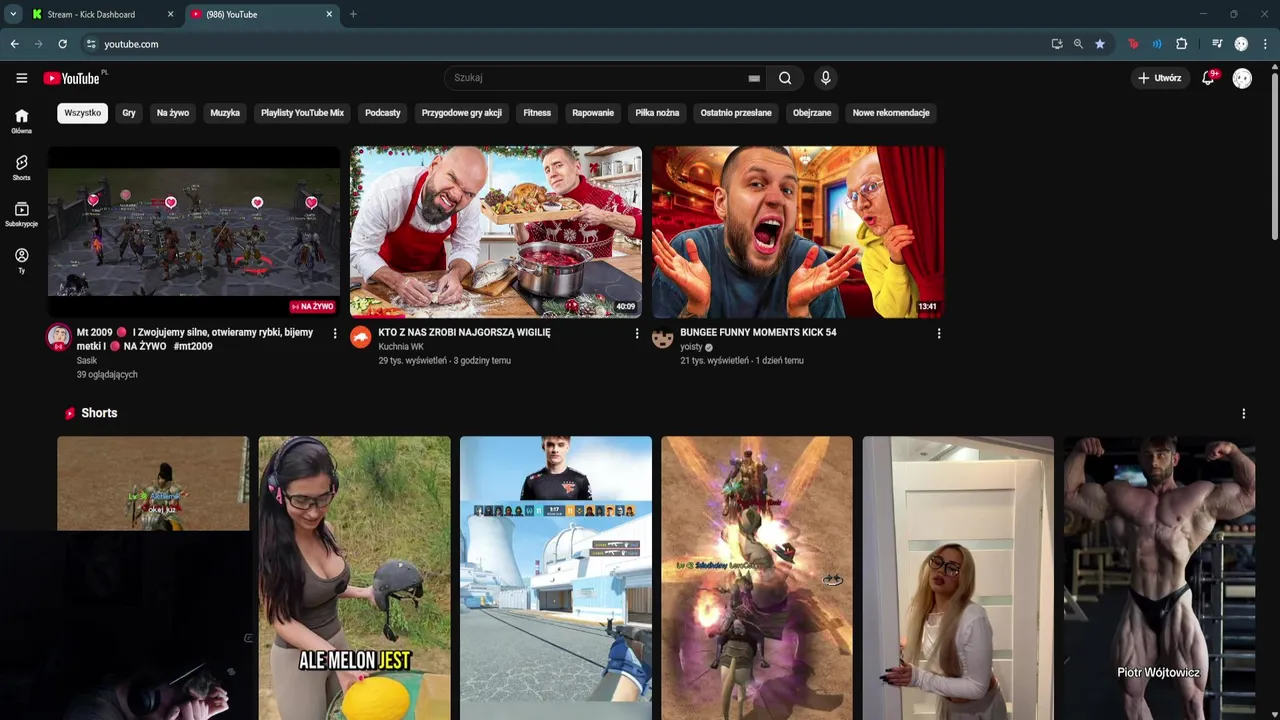Select the Gry filter chip
The image size is (1280, 720).
pos(129,113)
